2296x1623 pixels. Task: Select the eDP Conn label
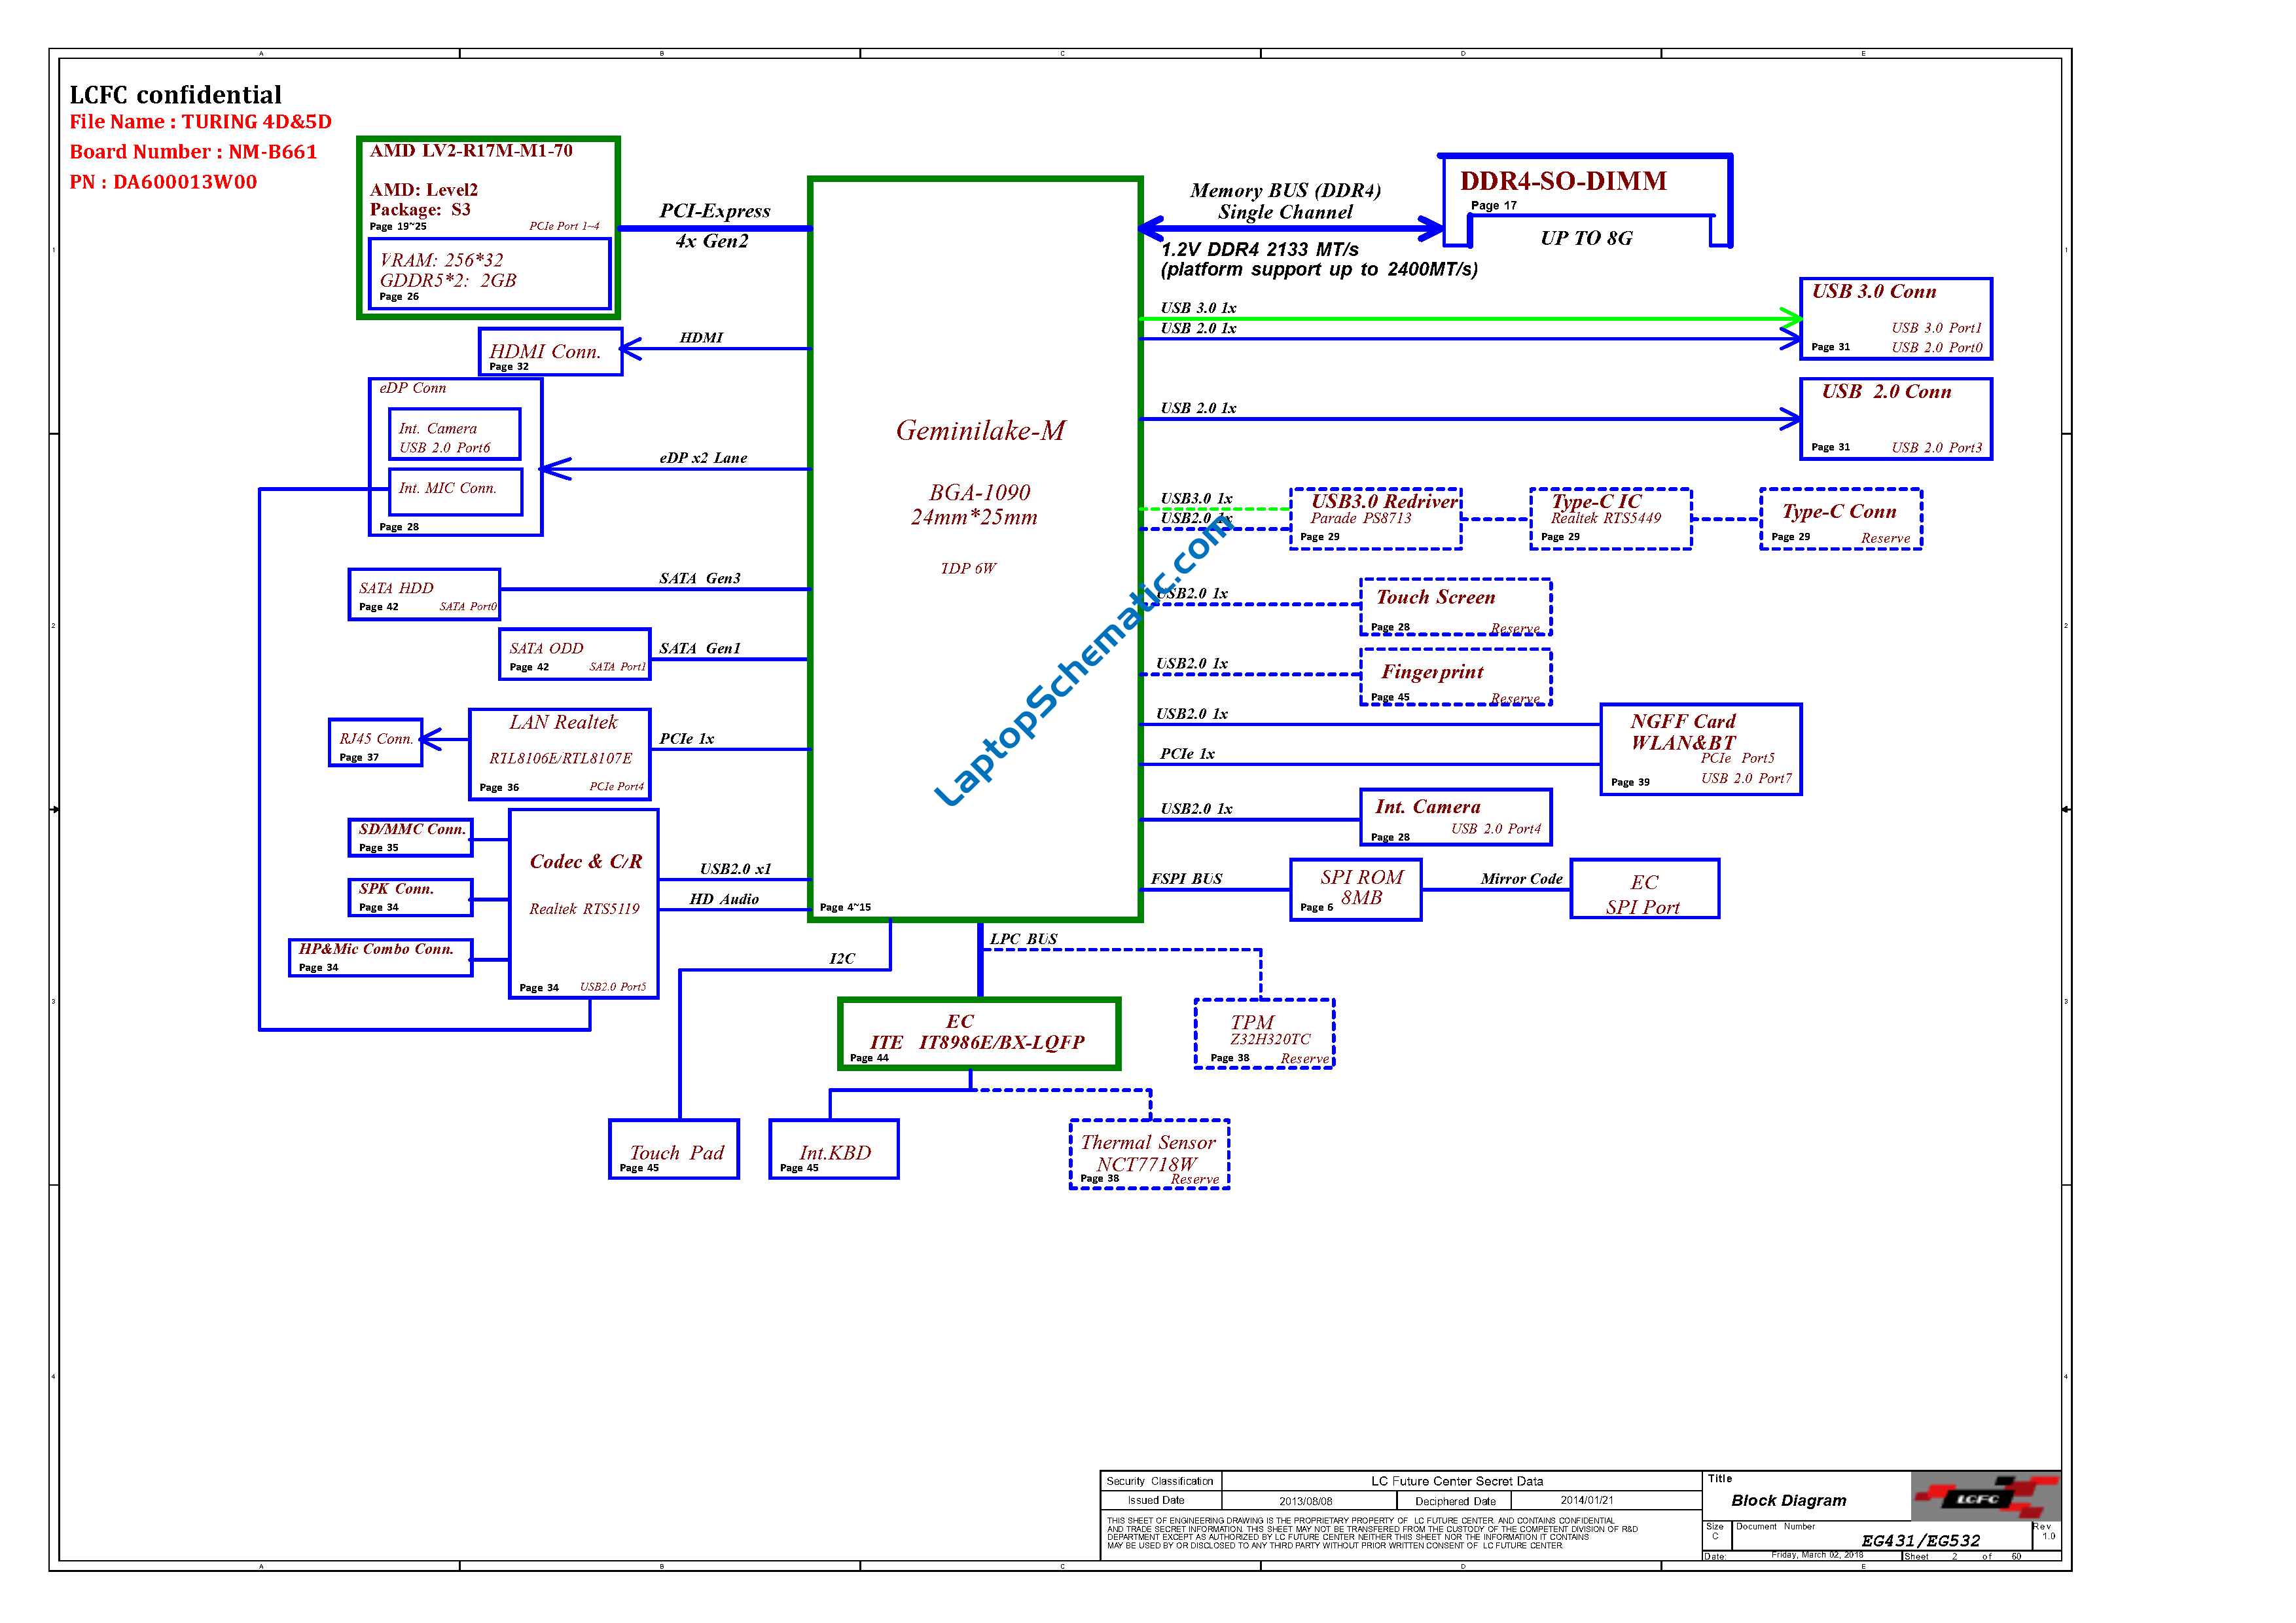[x=412, y=388]
